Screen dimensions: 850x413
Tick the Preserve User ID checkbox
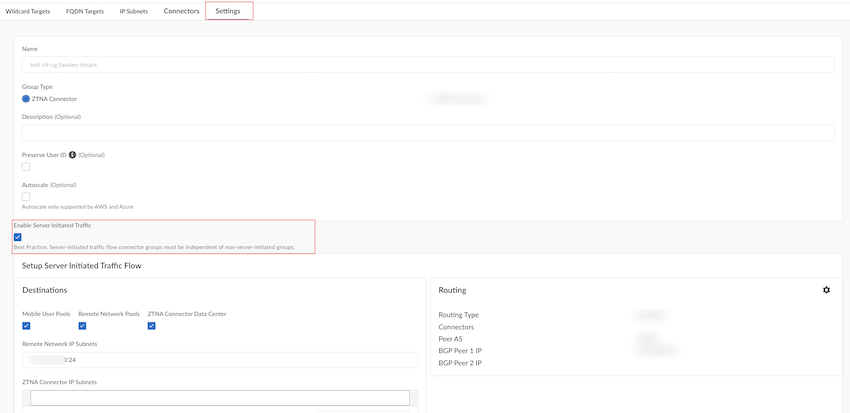pos(26,167)
